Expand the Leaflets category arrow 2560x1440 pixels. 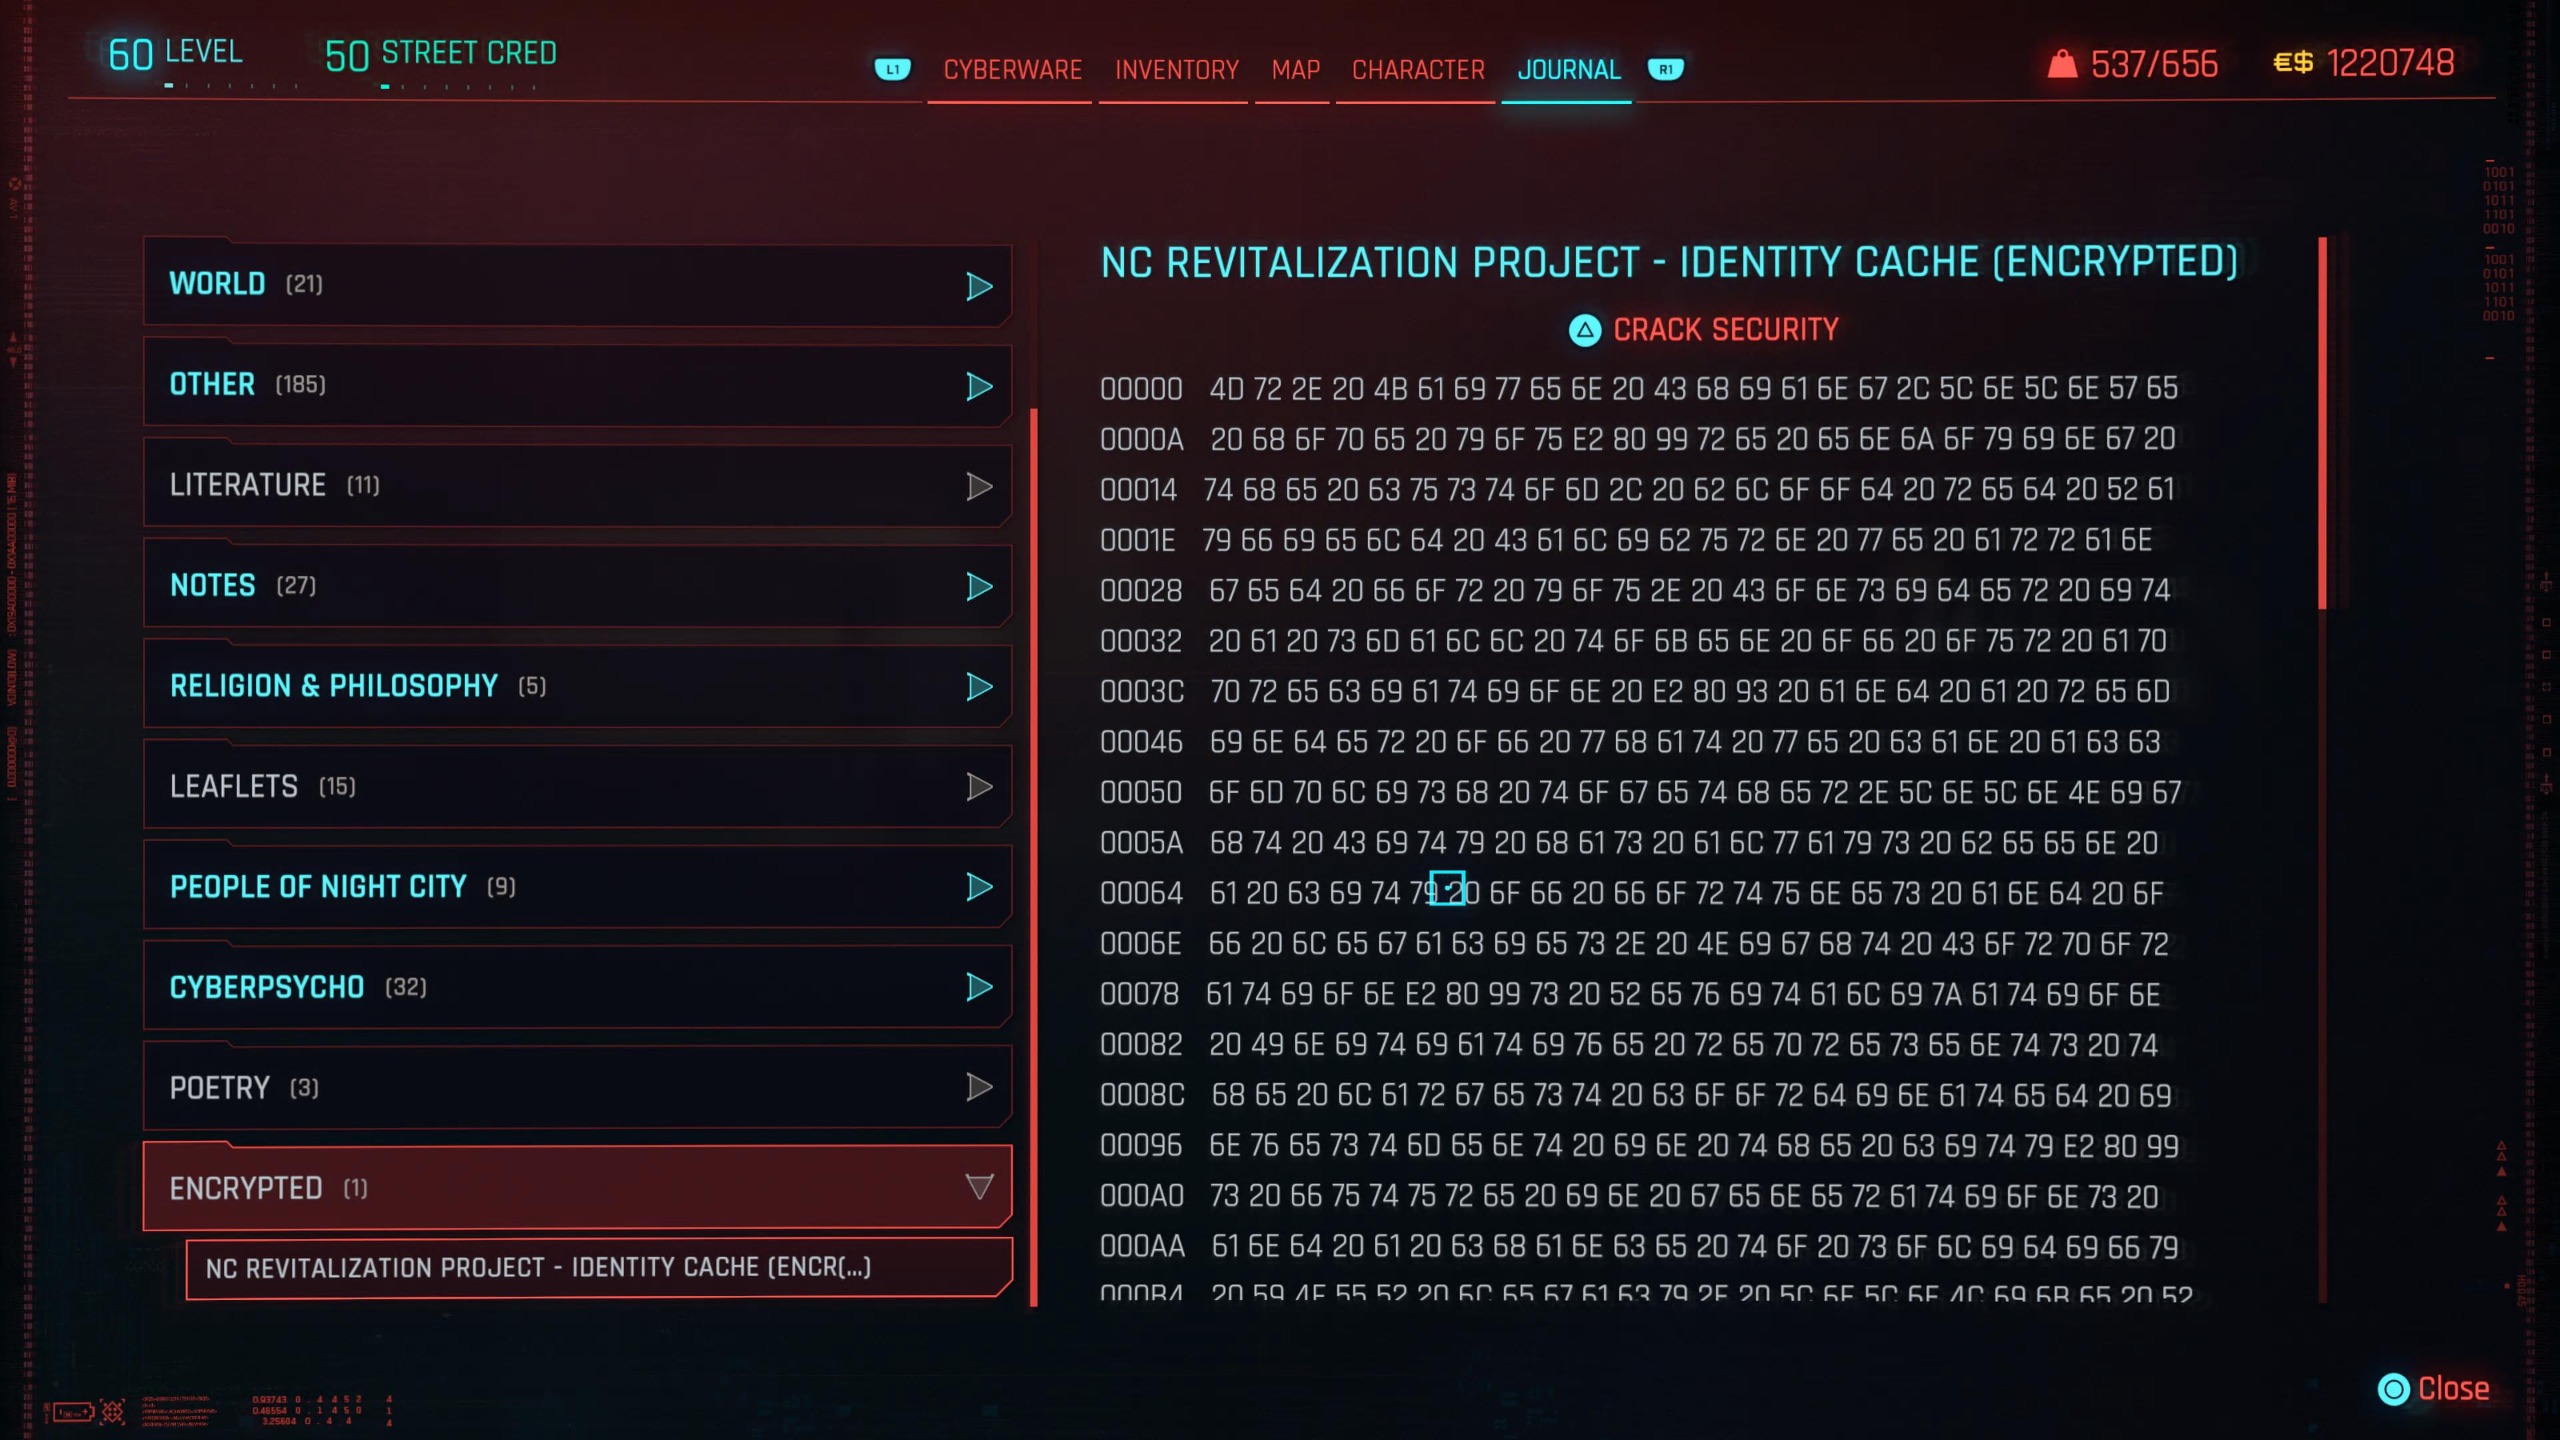pyautogui.click(x=979, y=786)
